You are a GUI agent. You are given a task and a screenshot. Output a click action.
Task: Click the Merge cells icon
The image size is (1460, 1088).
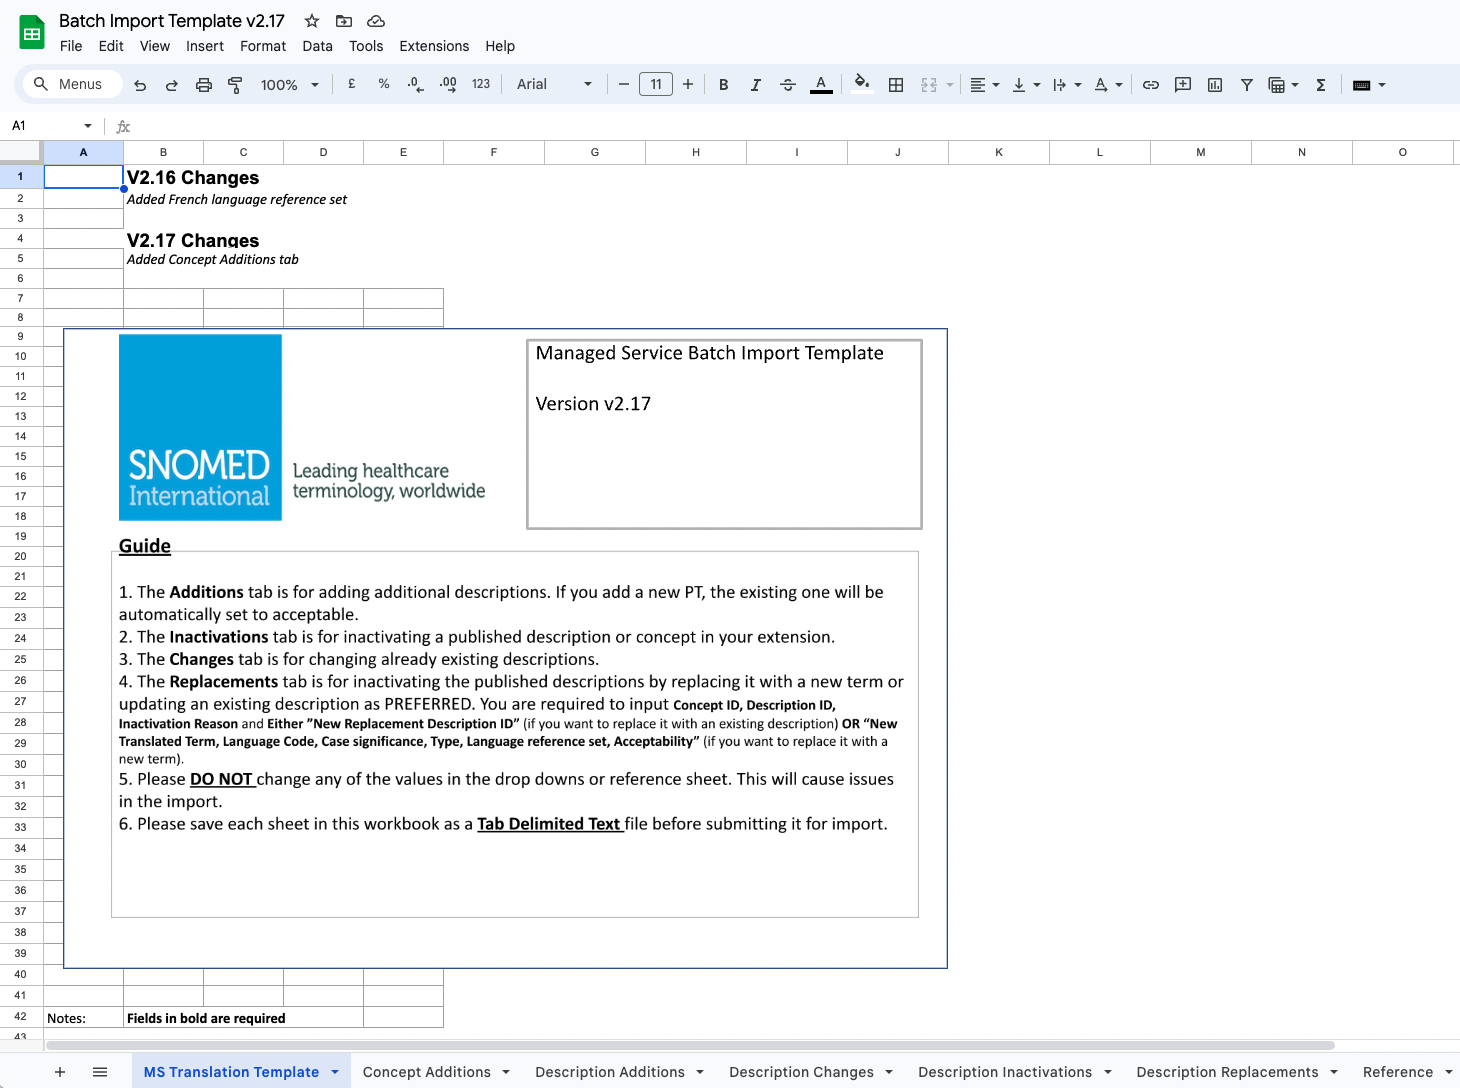pos(929,85)
